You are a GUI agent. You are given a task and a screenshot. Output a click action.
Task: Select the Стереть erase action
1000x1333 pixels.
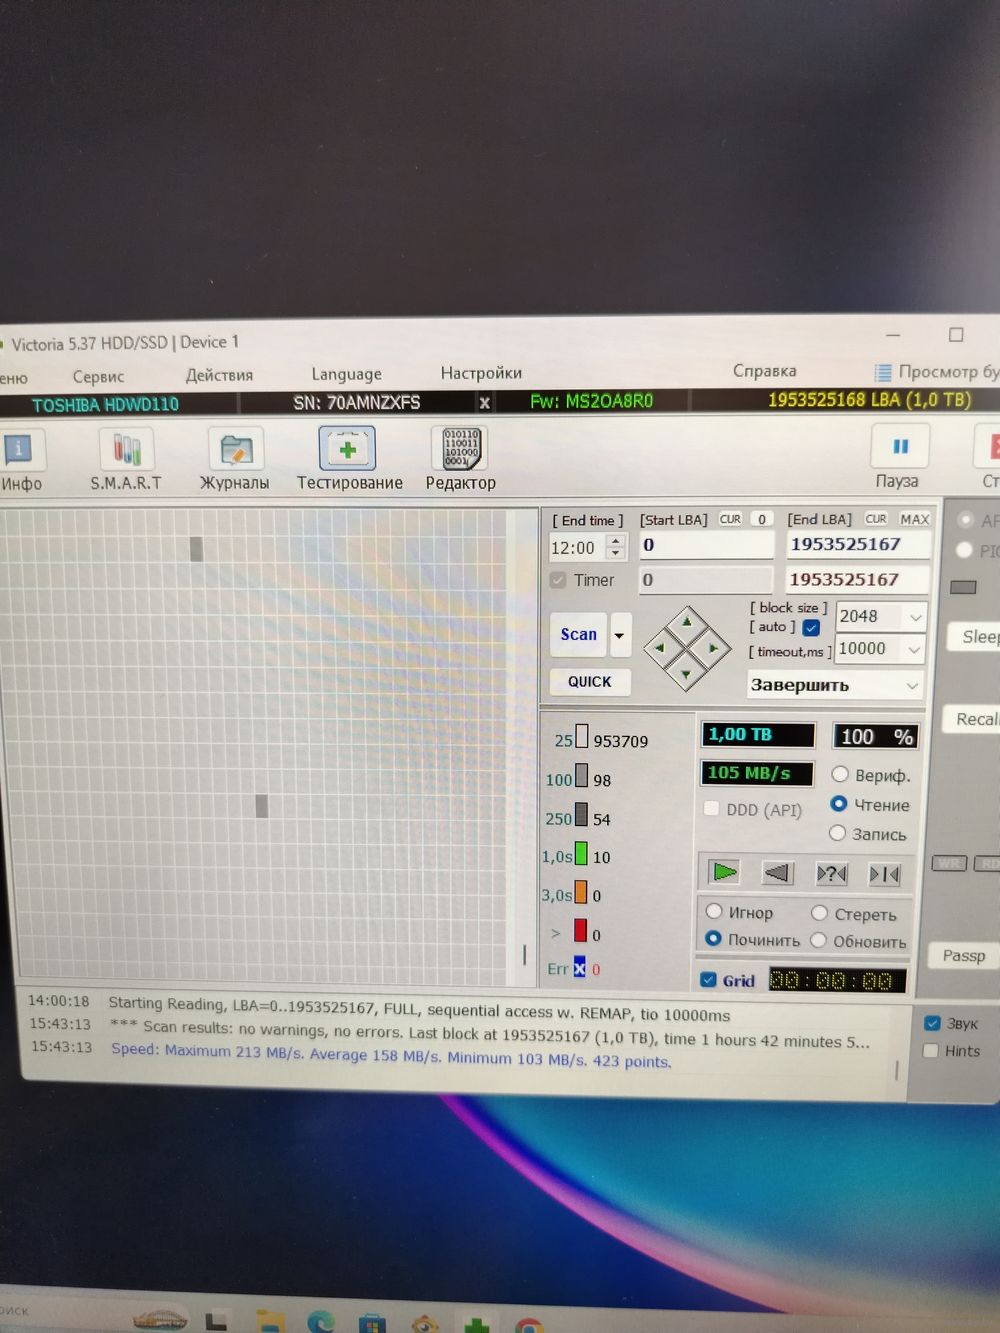(819, 913)
